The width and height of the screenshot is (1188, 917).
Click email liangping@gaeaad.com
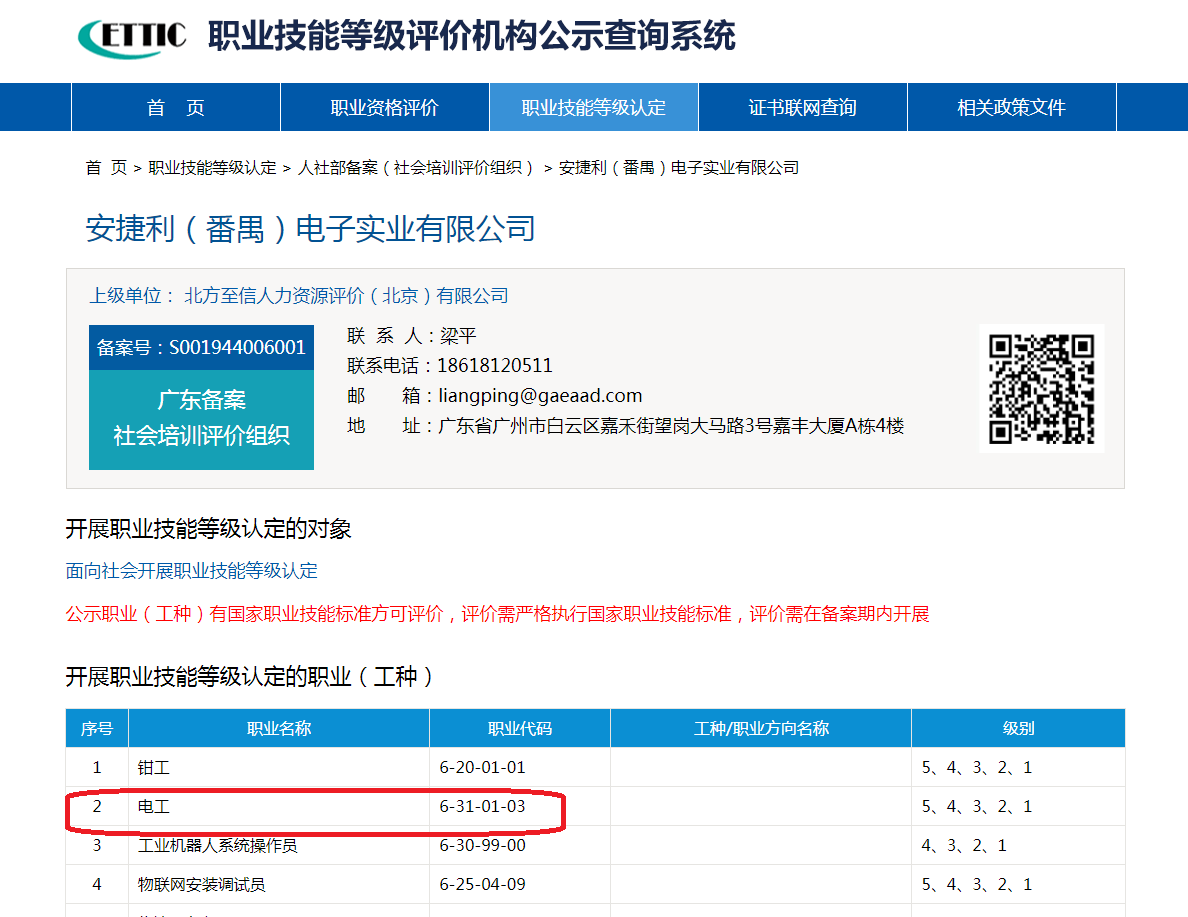tap(540, 396)
